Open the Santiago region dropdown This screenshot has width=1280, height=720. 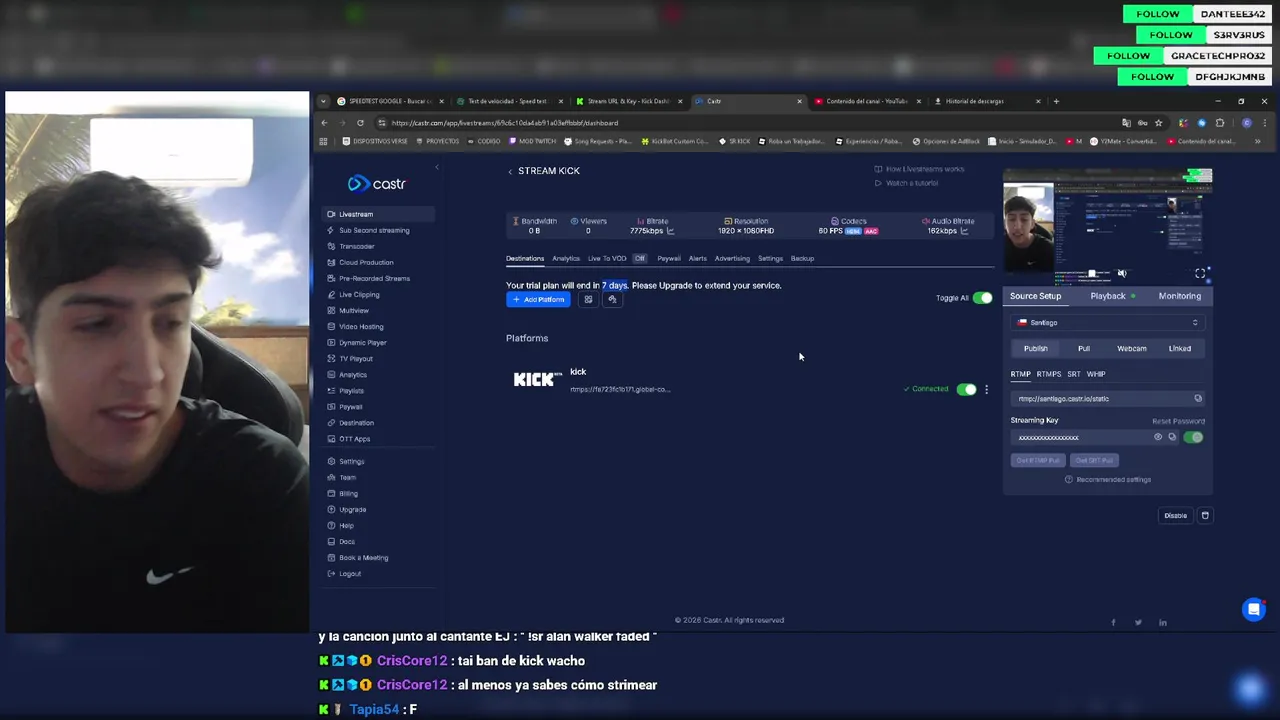pyautogui.click(x=1108, y=322)
